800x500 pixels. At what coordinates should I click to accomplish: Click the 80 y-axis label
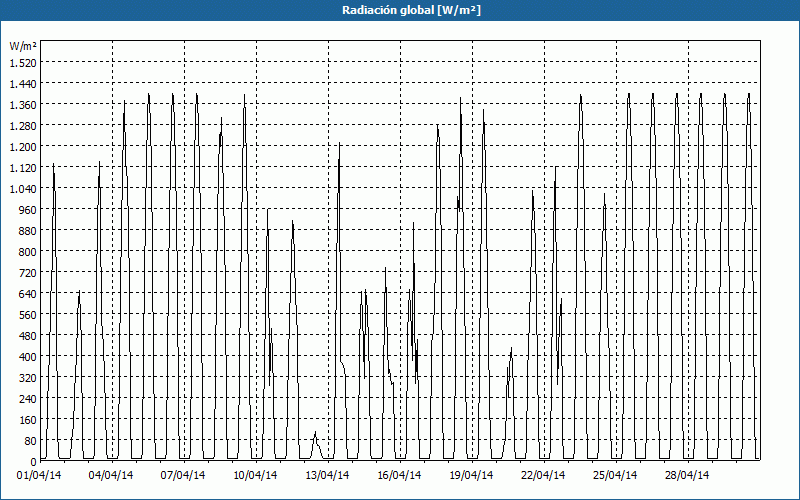pyautogui.click(x=31, y=440)
